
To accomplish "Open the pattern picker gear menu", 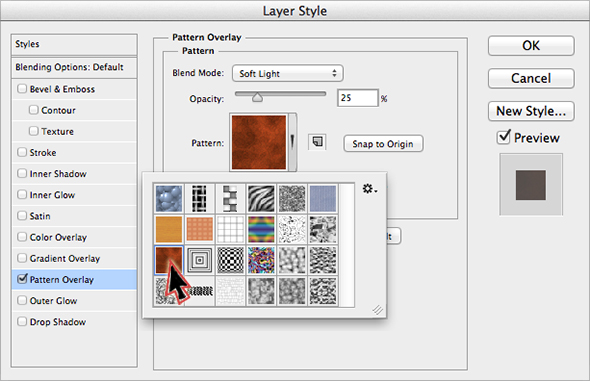I will (x=370, y=189).
